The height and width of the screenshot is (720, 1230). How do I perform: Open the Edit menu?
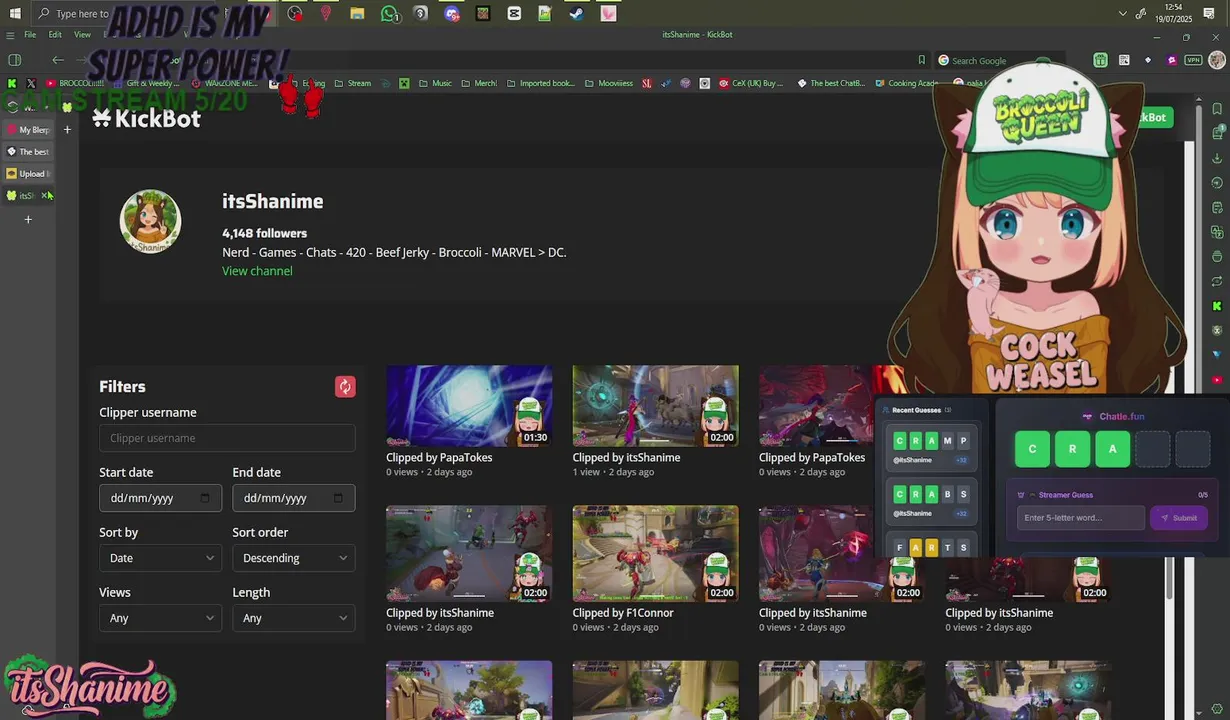click(x=55, y=35)
